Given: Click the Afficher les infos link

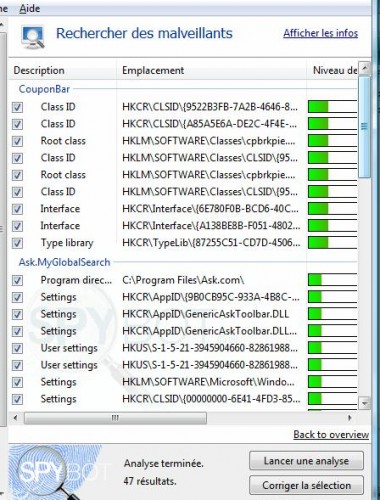Looking at the screenshot, I should click(321, 33).
